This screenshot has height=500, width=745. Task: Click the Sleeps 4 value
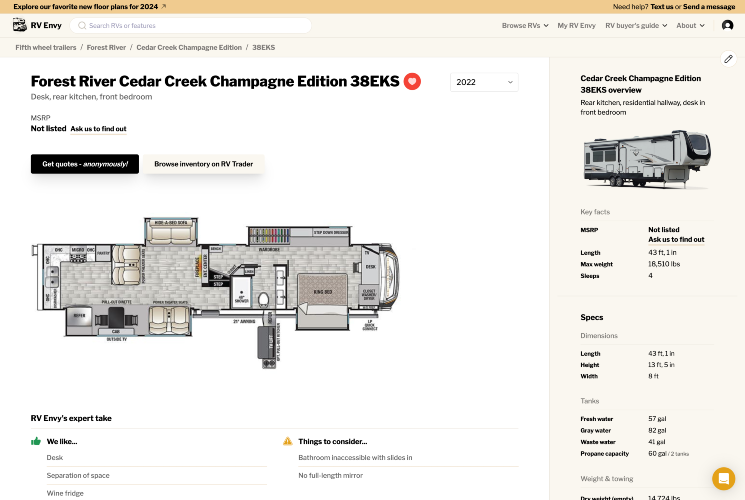[x=650, y=276]
